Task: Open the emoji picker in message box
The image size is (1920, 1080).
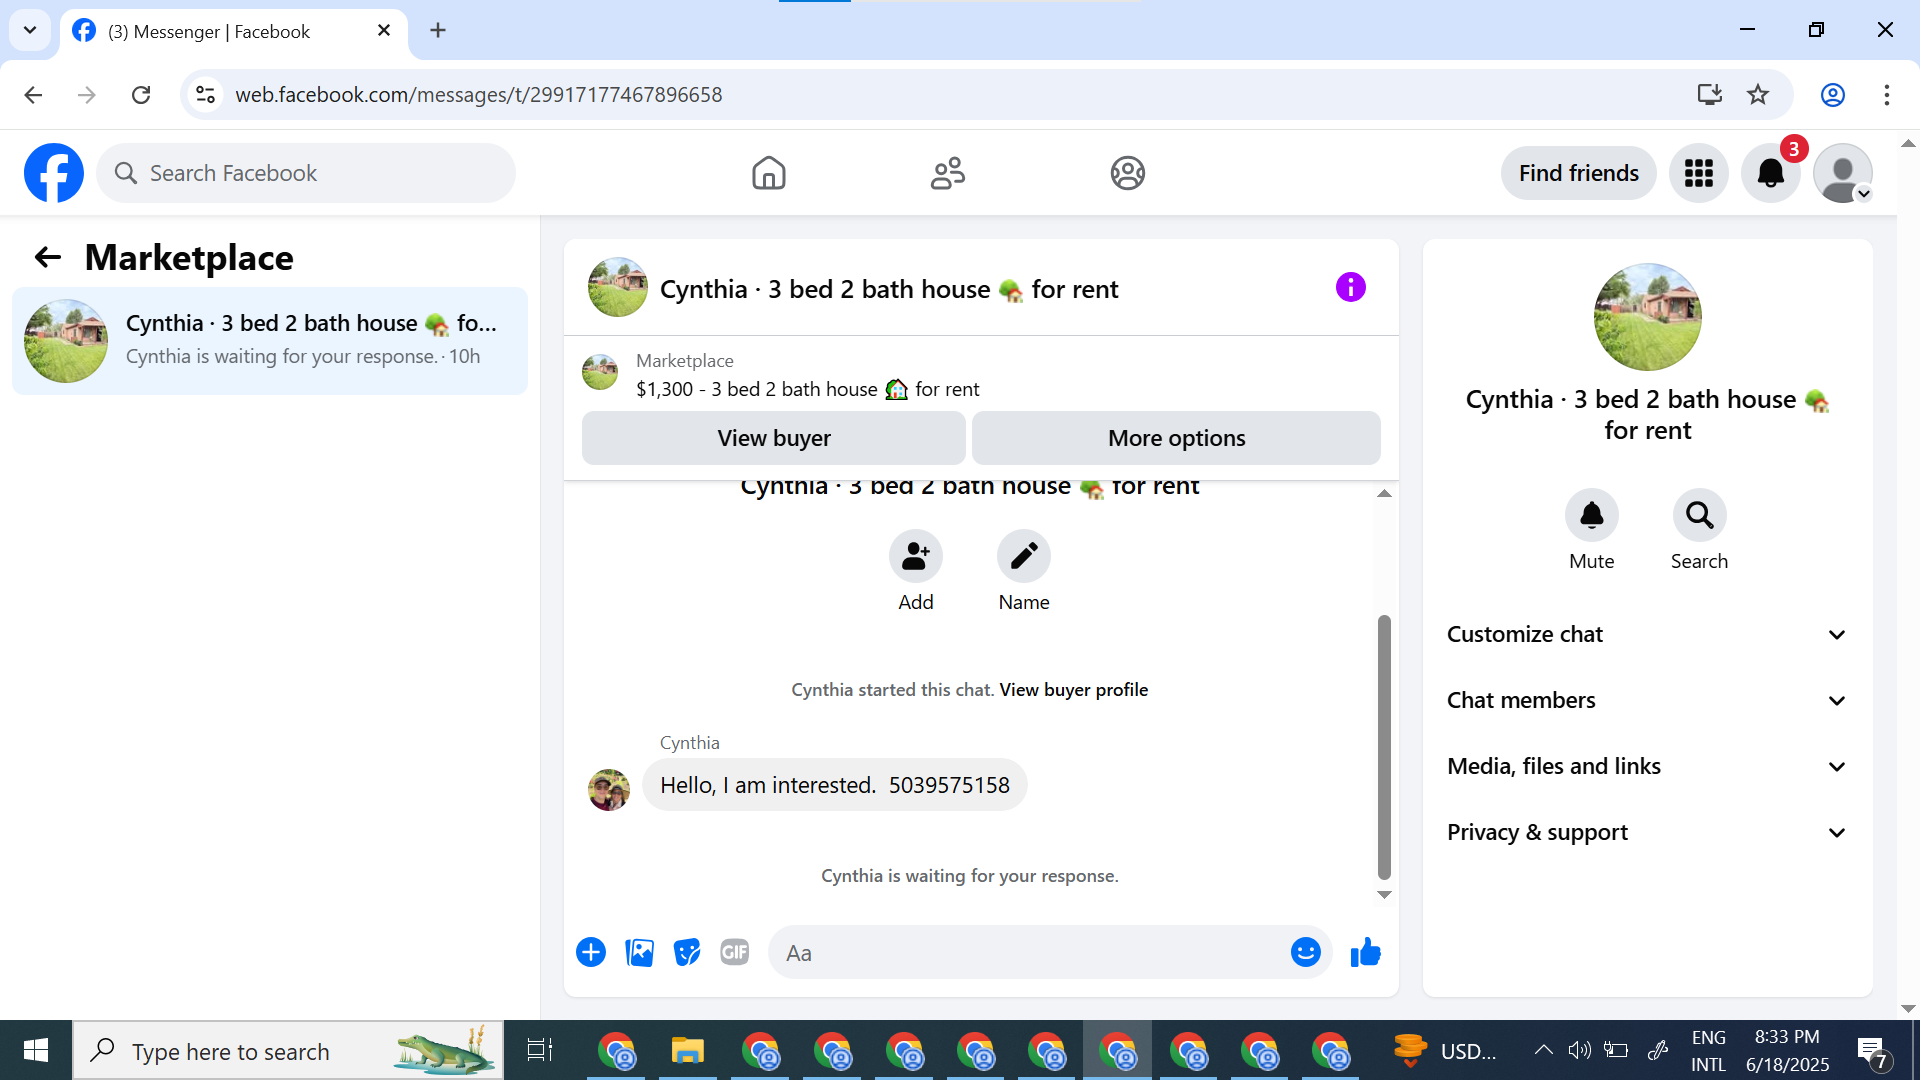Action: pos(1305,952)
